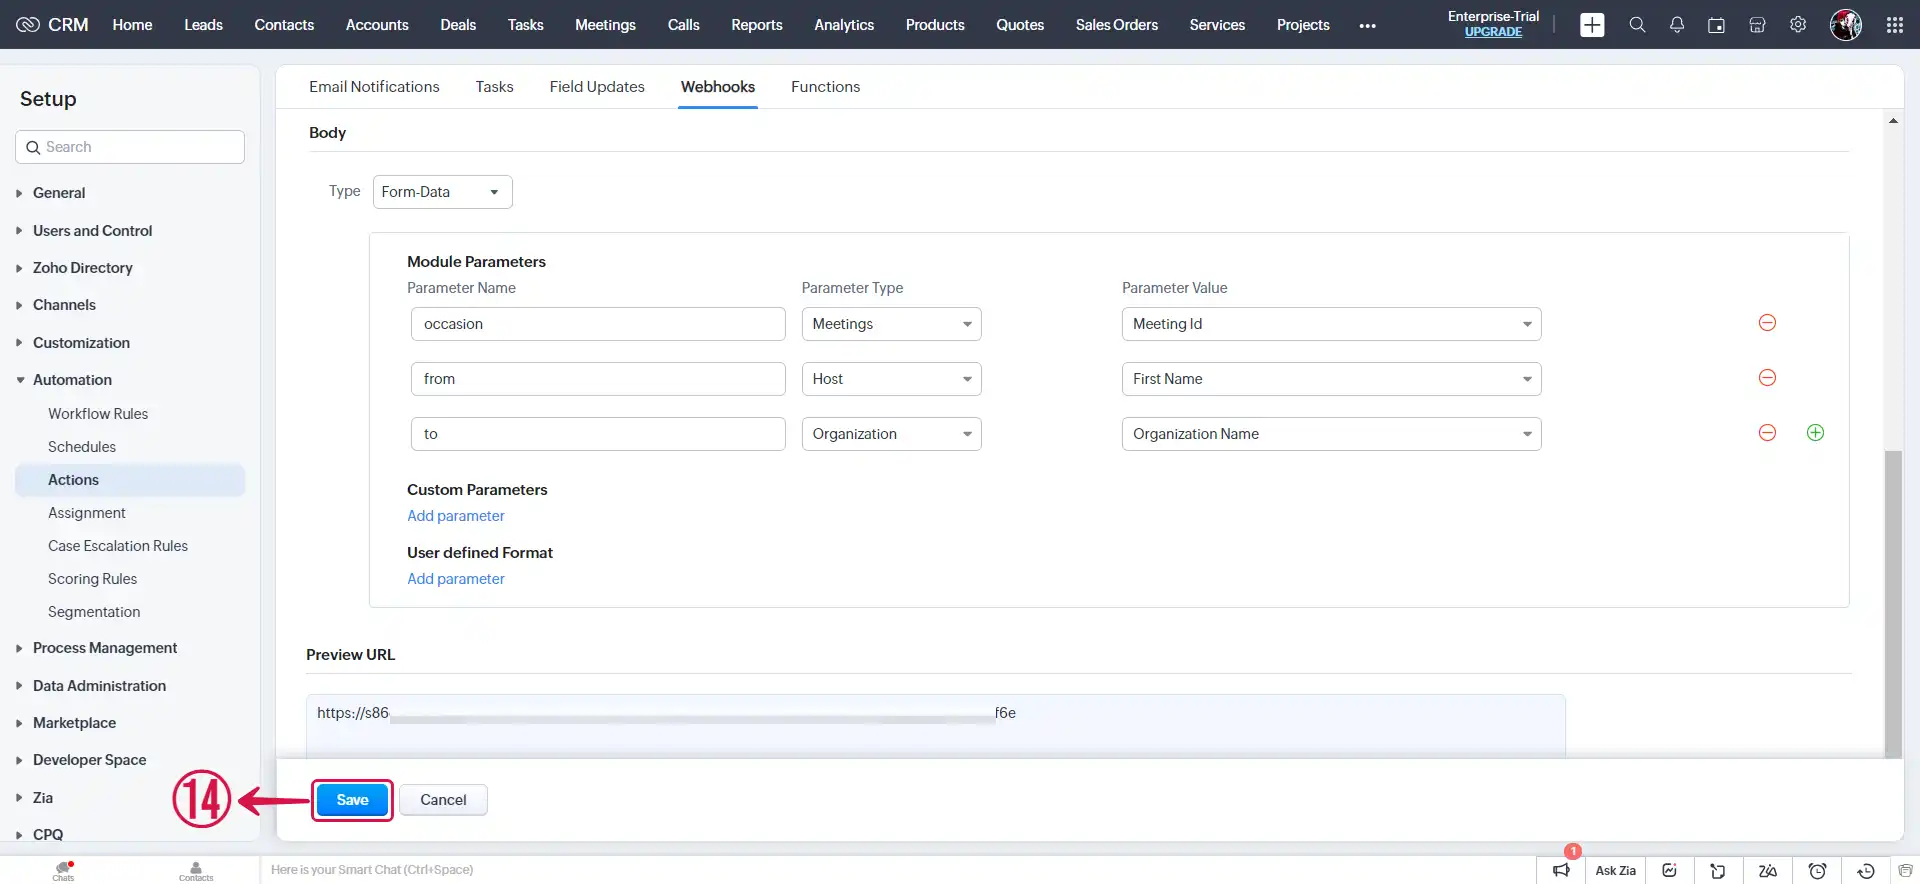Expand Process Management section
1920x884 pixels.
point(105,648)
